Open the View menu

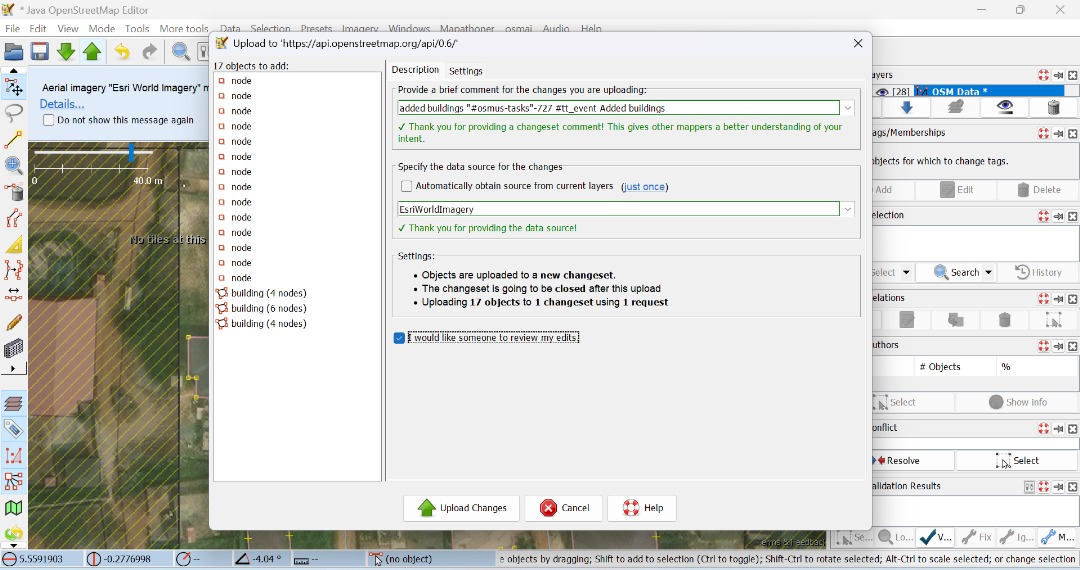(68, 28)
